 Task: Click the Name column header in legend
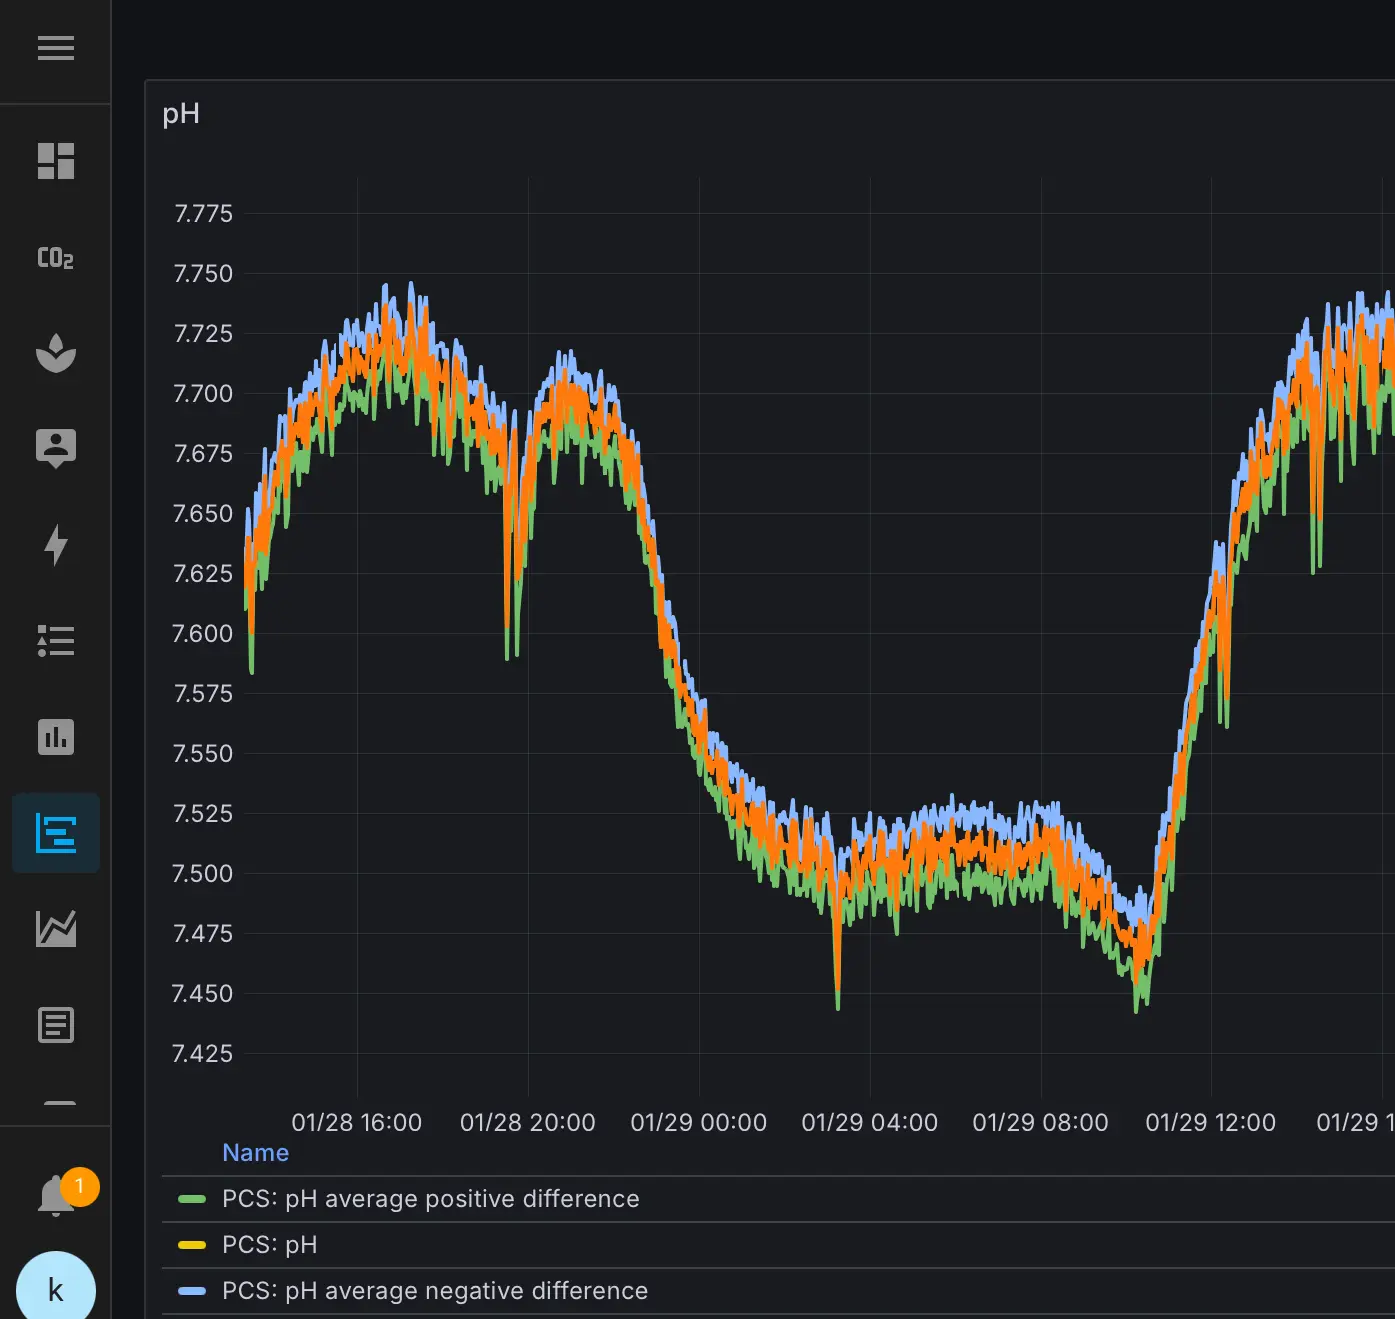tap(255, 1153)
